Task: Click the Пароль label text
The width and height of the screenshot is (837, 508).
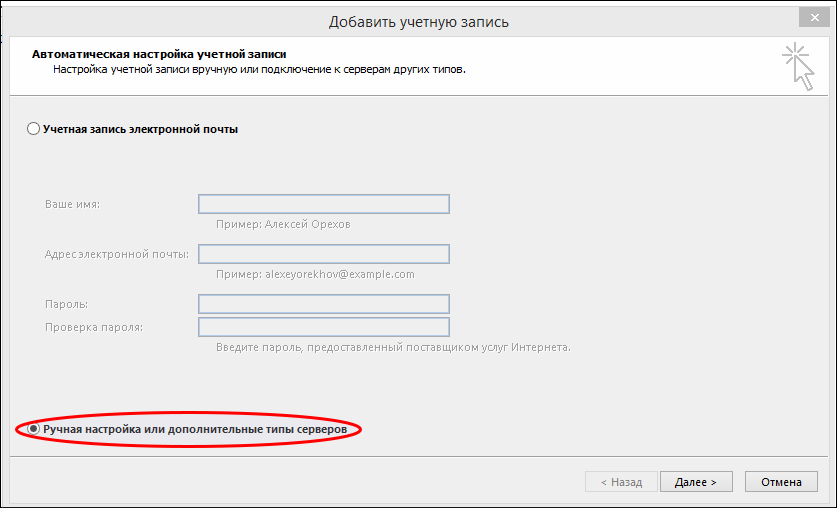Action: pyautogui.click(x=66, y=304)
